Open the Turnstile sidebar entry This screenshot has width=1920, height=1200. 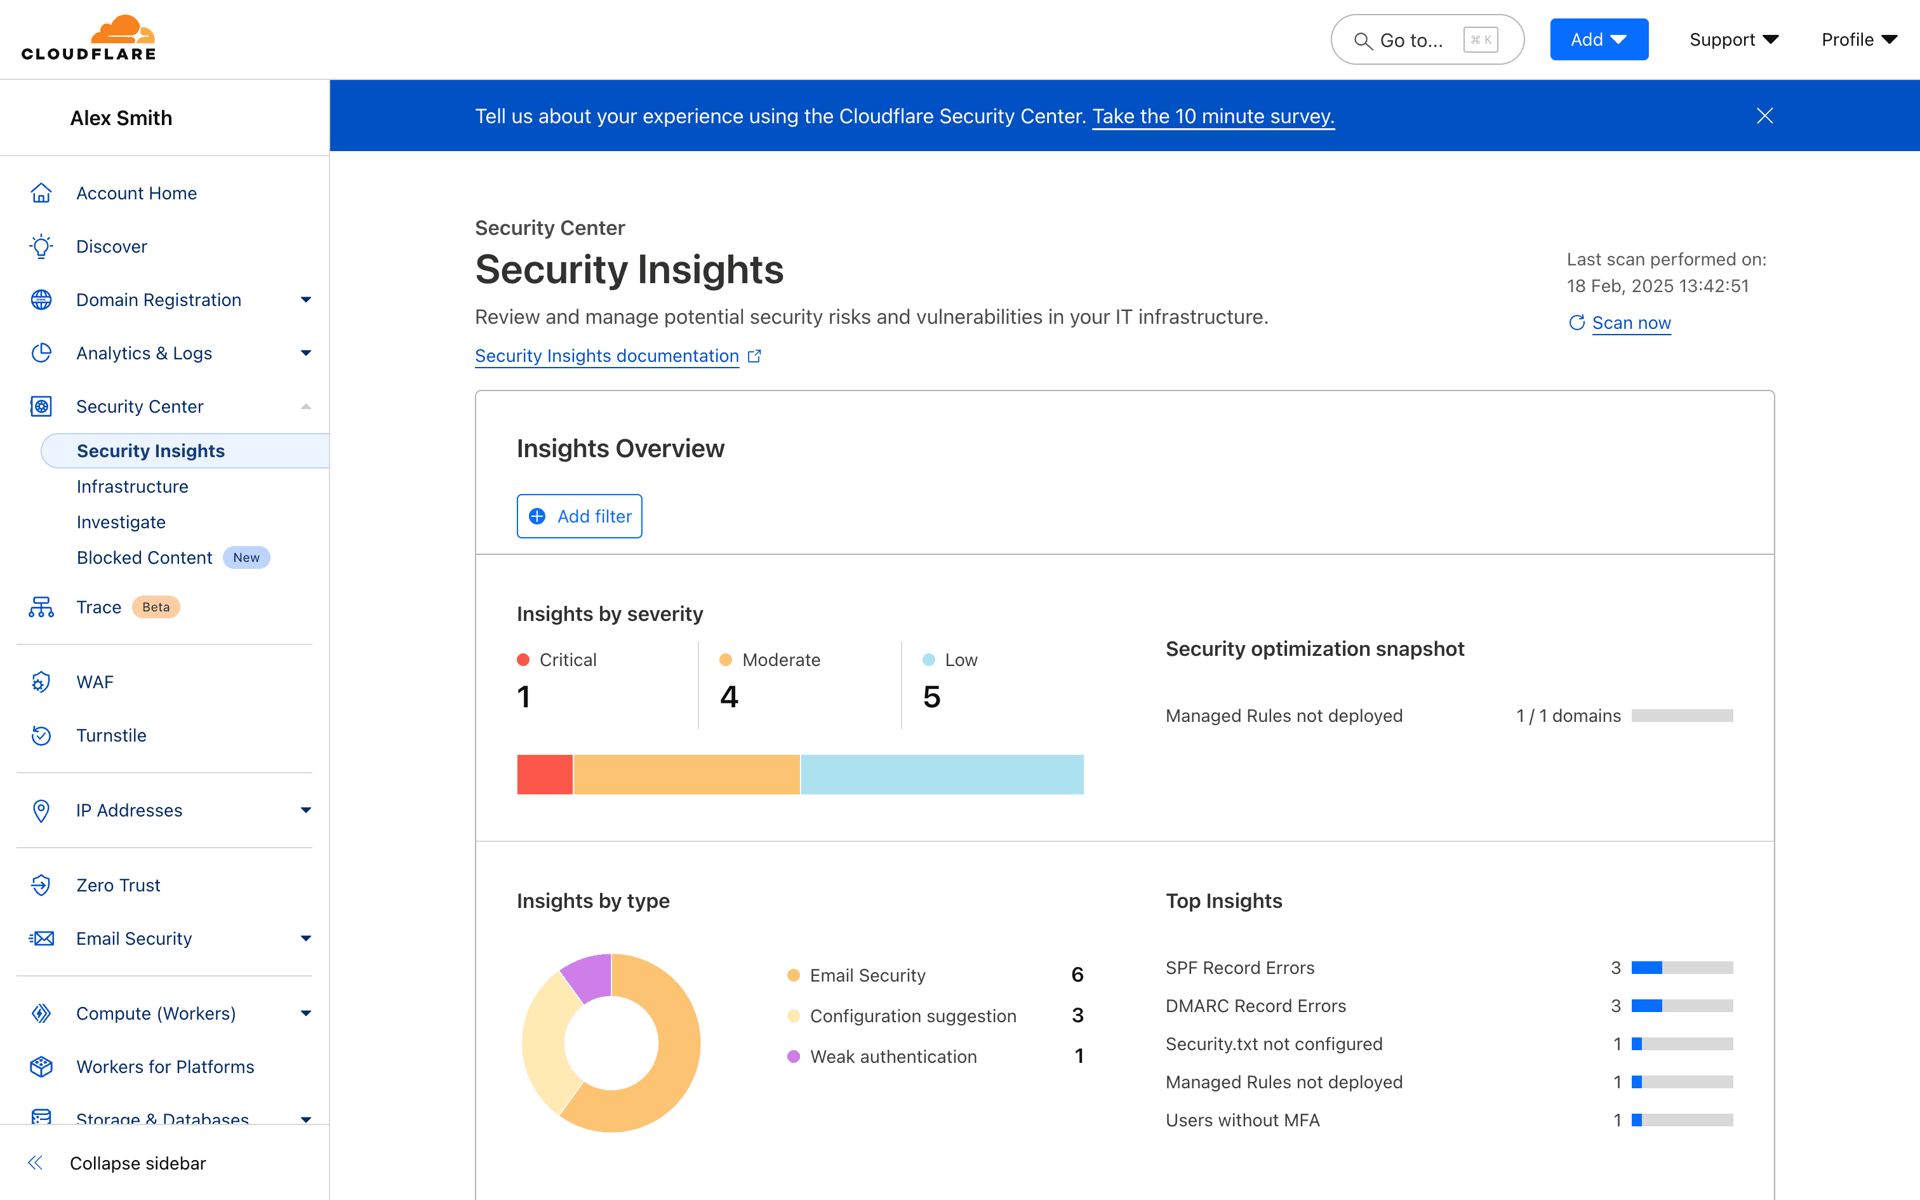click(x=111, y=735)
